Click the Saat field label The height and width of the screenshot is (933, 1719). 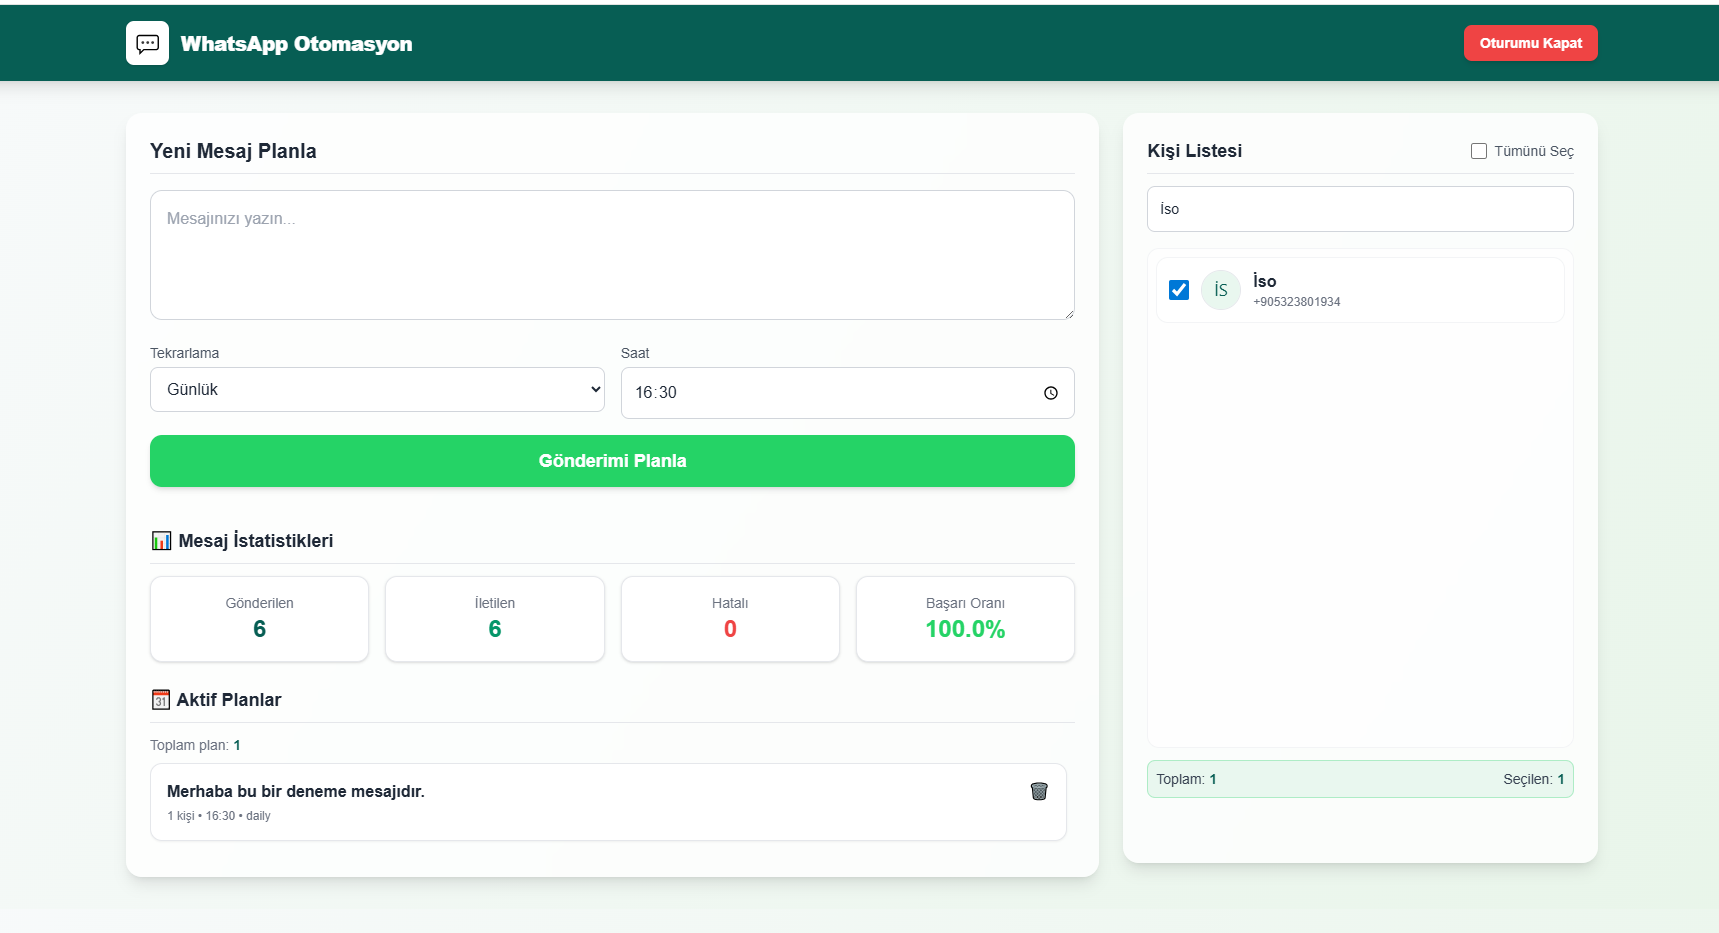tap(635, 353)
